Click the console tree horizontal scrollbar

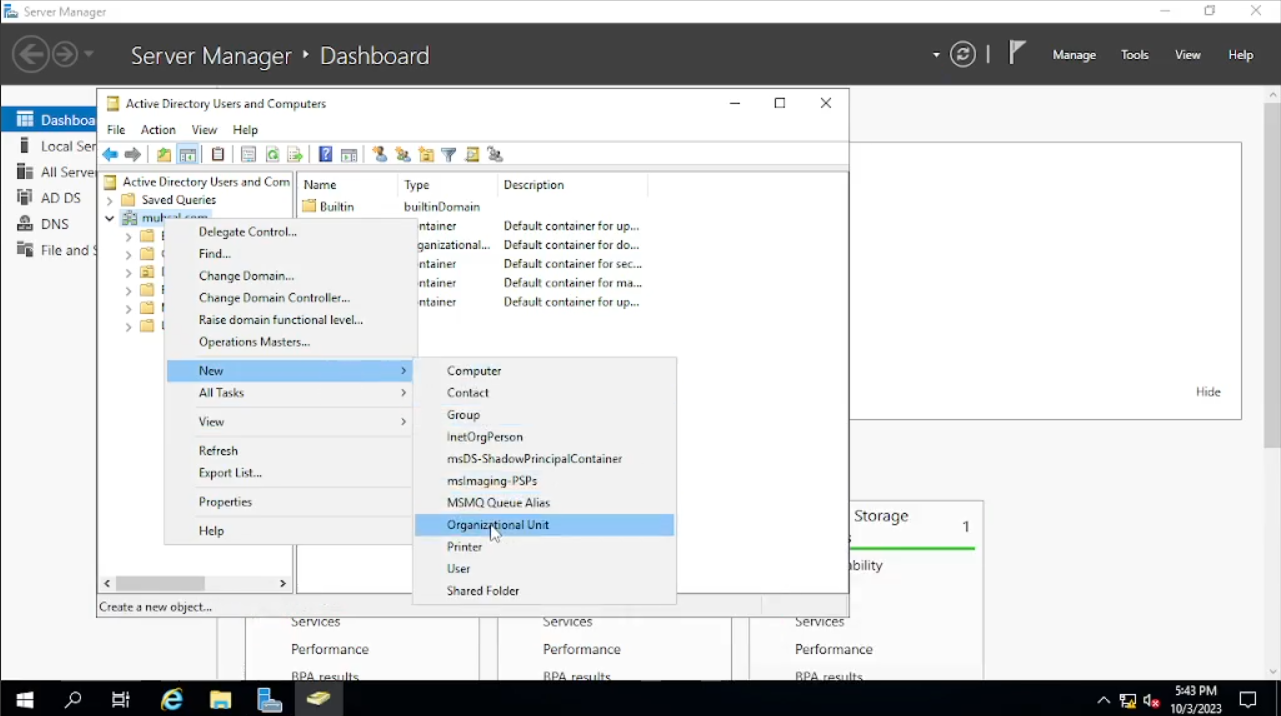(160, 583)
